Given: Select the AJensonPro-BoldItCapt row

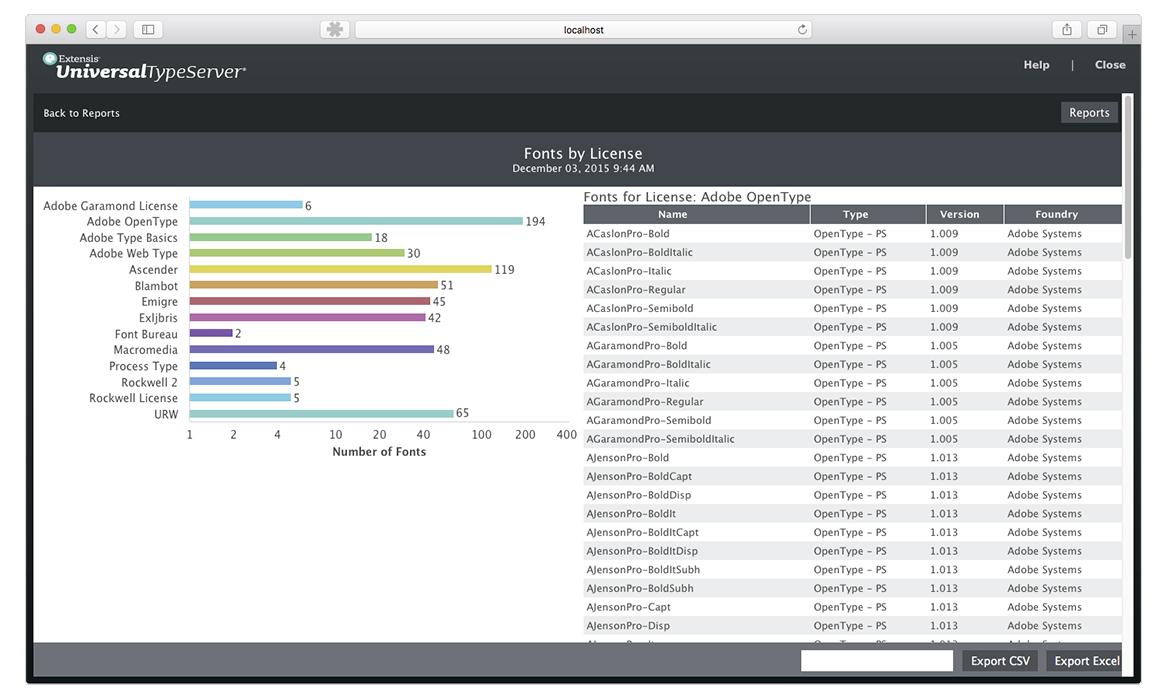Looking at the screenshot, I should click(x=852, y=532).
